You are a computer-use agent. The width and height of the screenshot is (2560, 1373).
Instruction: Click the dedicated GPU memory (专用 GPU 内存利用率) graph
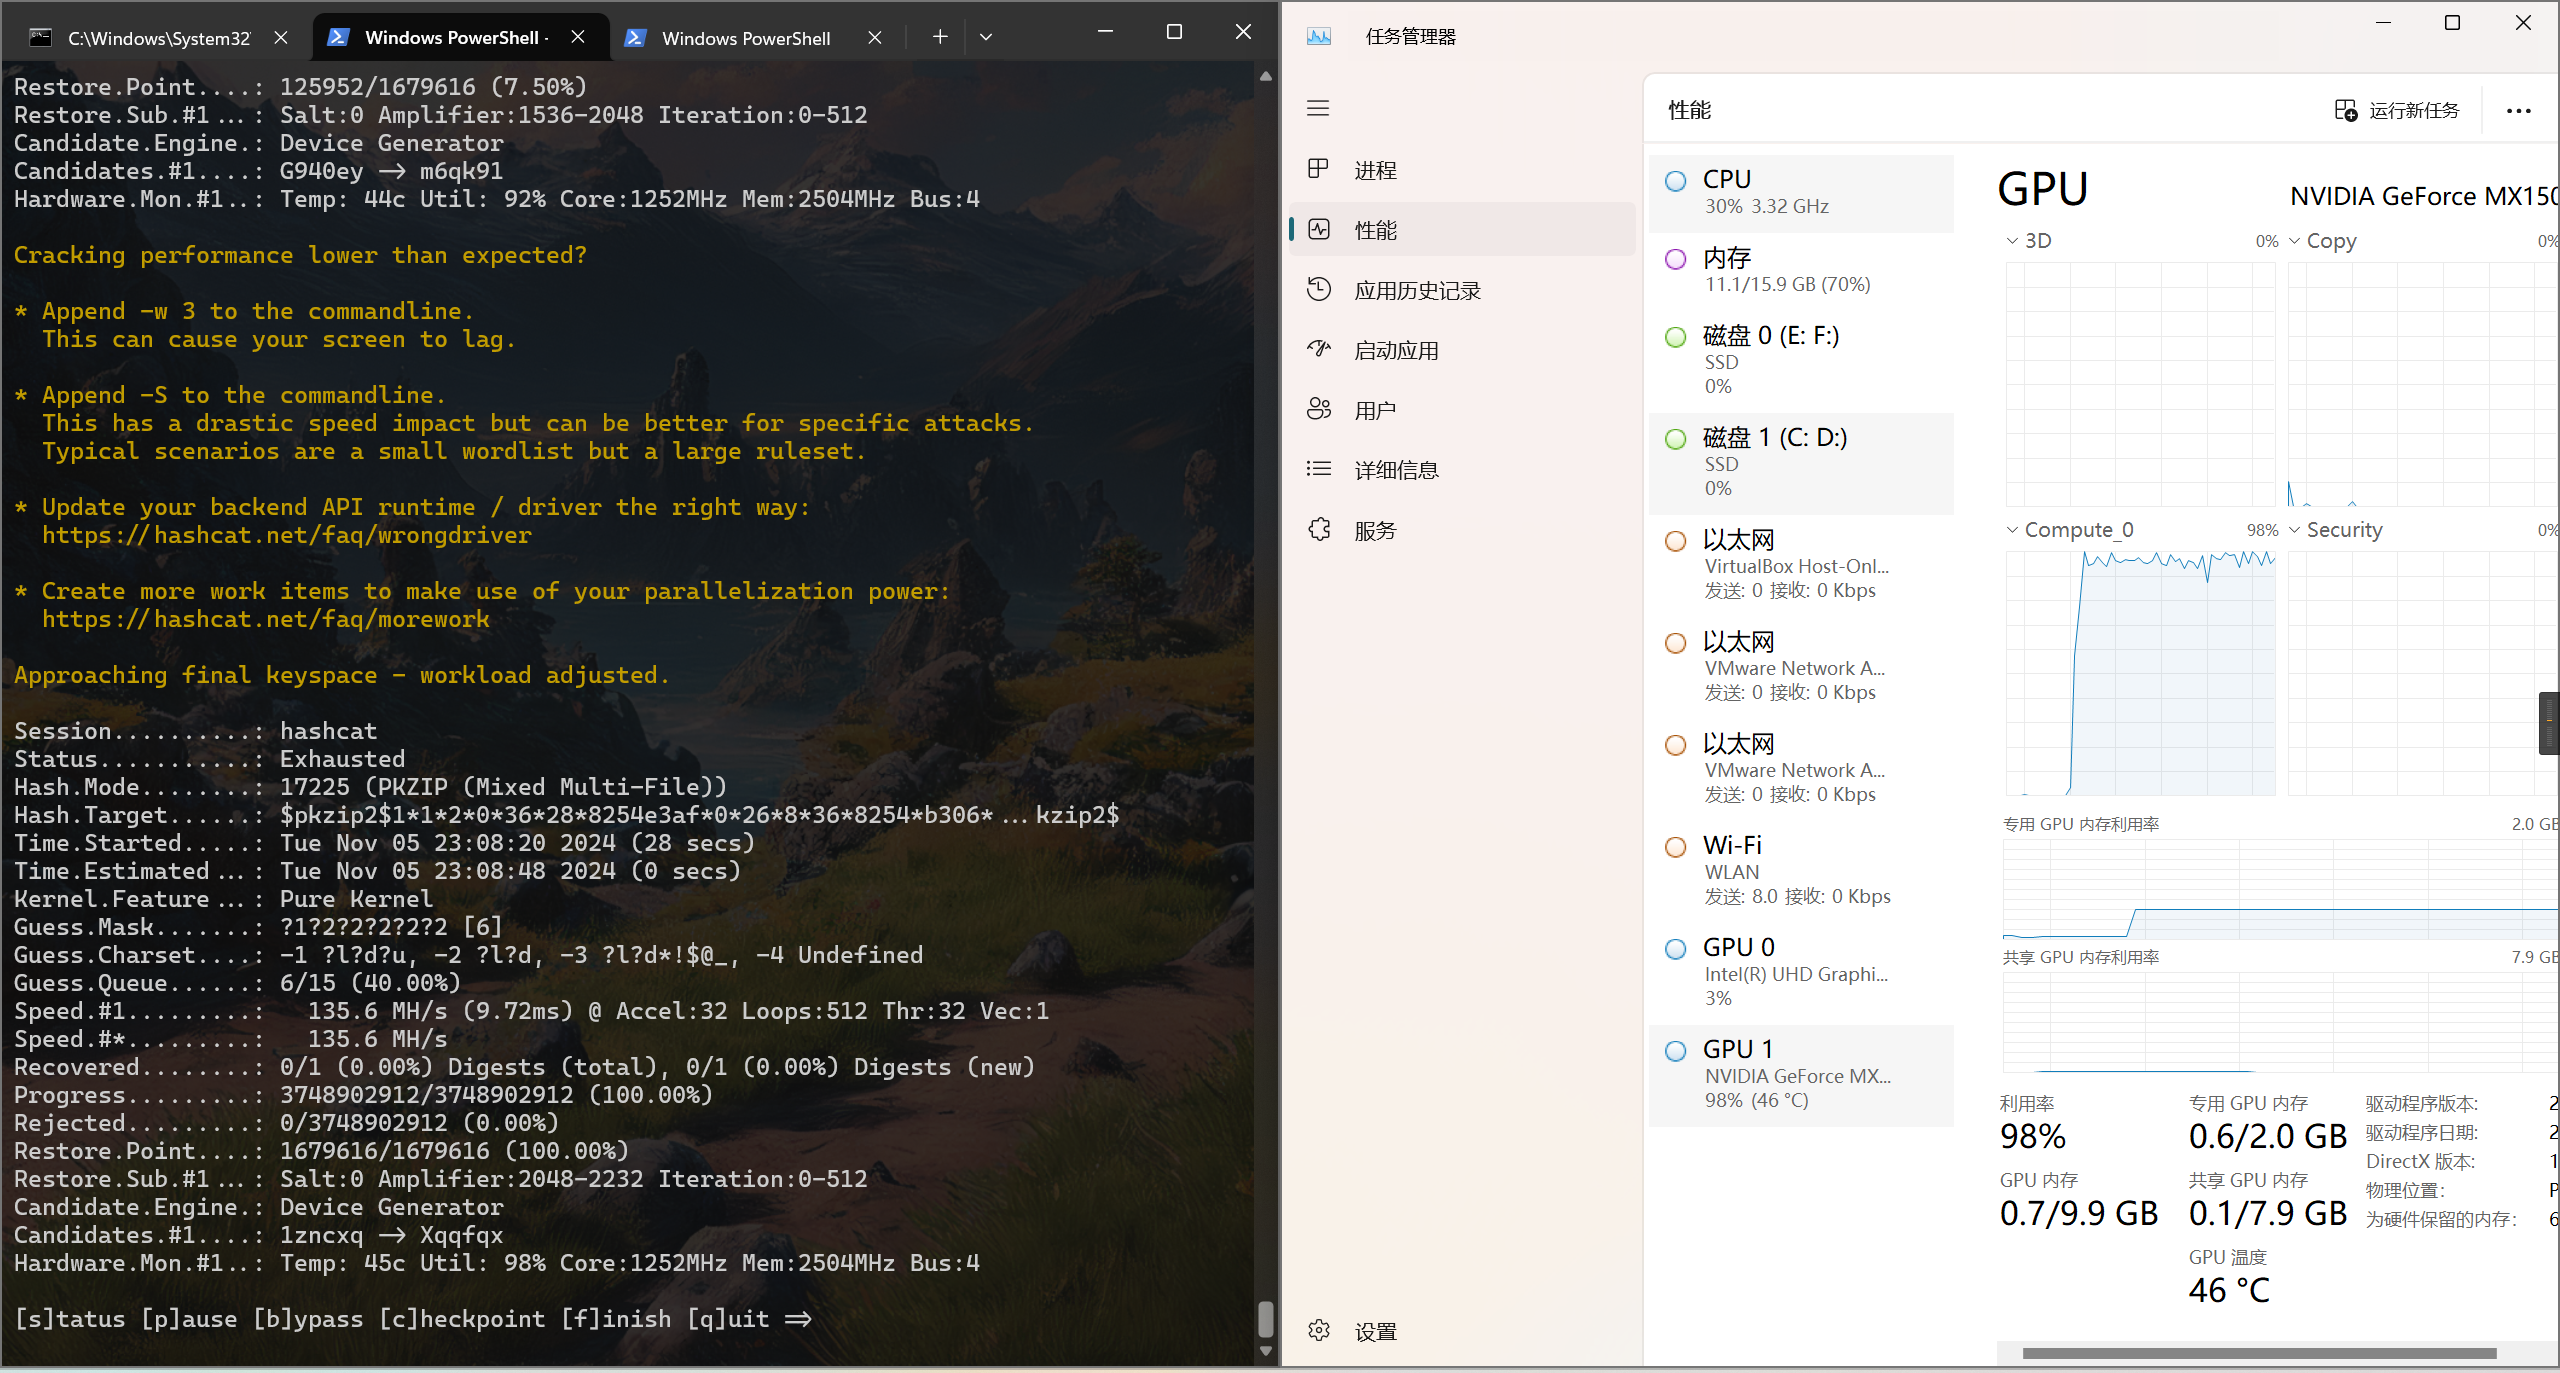pos(2280,888)
